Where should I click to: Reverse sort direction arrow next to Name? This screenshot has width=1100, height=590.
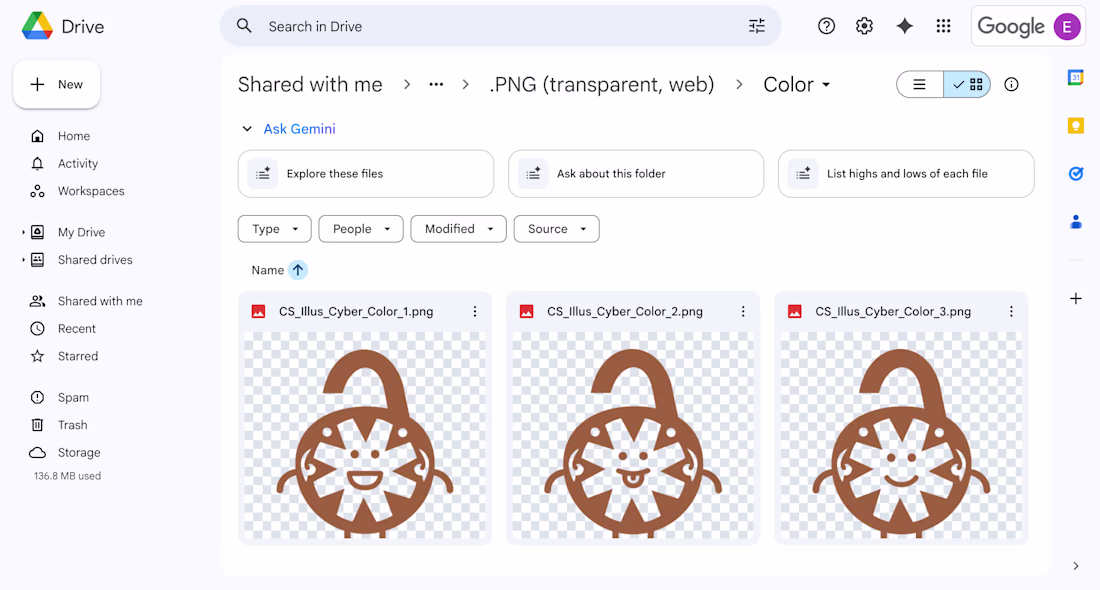pos(298,270)
